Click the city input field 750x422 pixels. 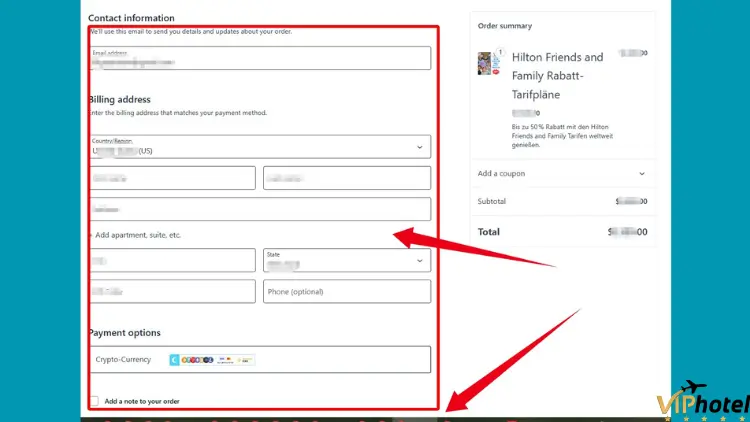[173, 260]
